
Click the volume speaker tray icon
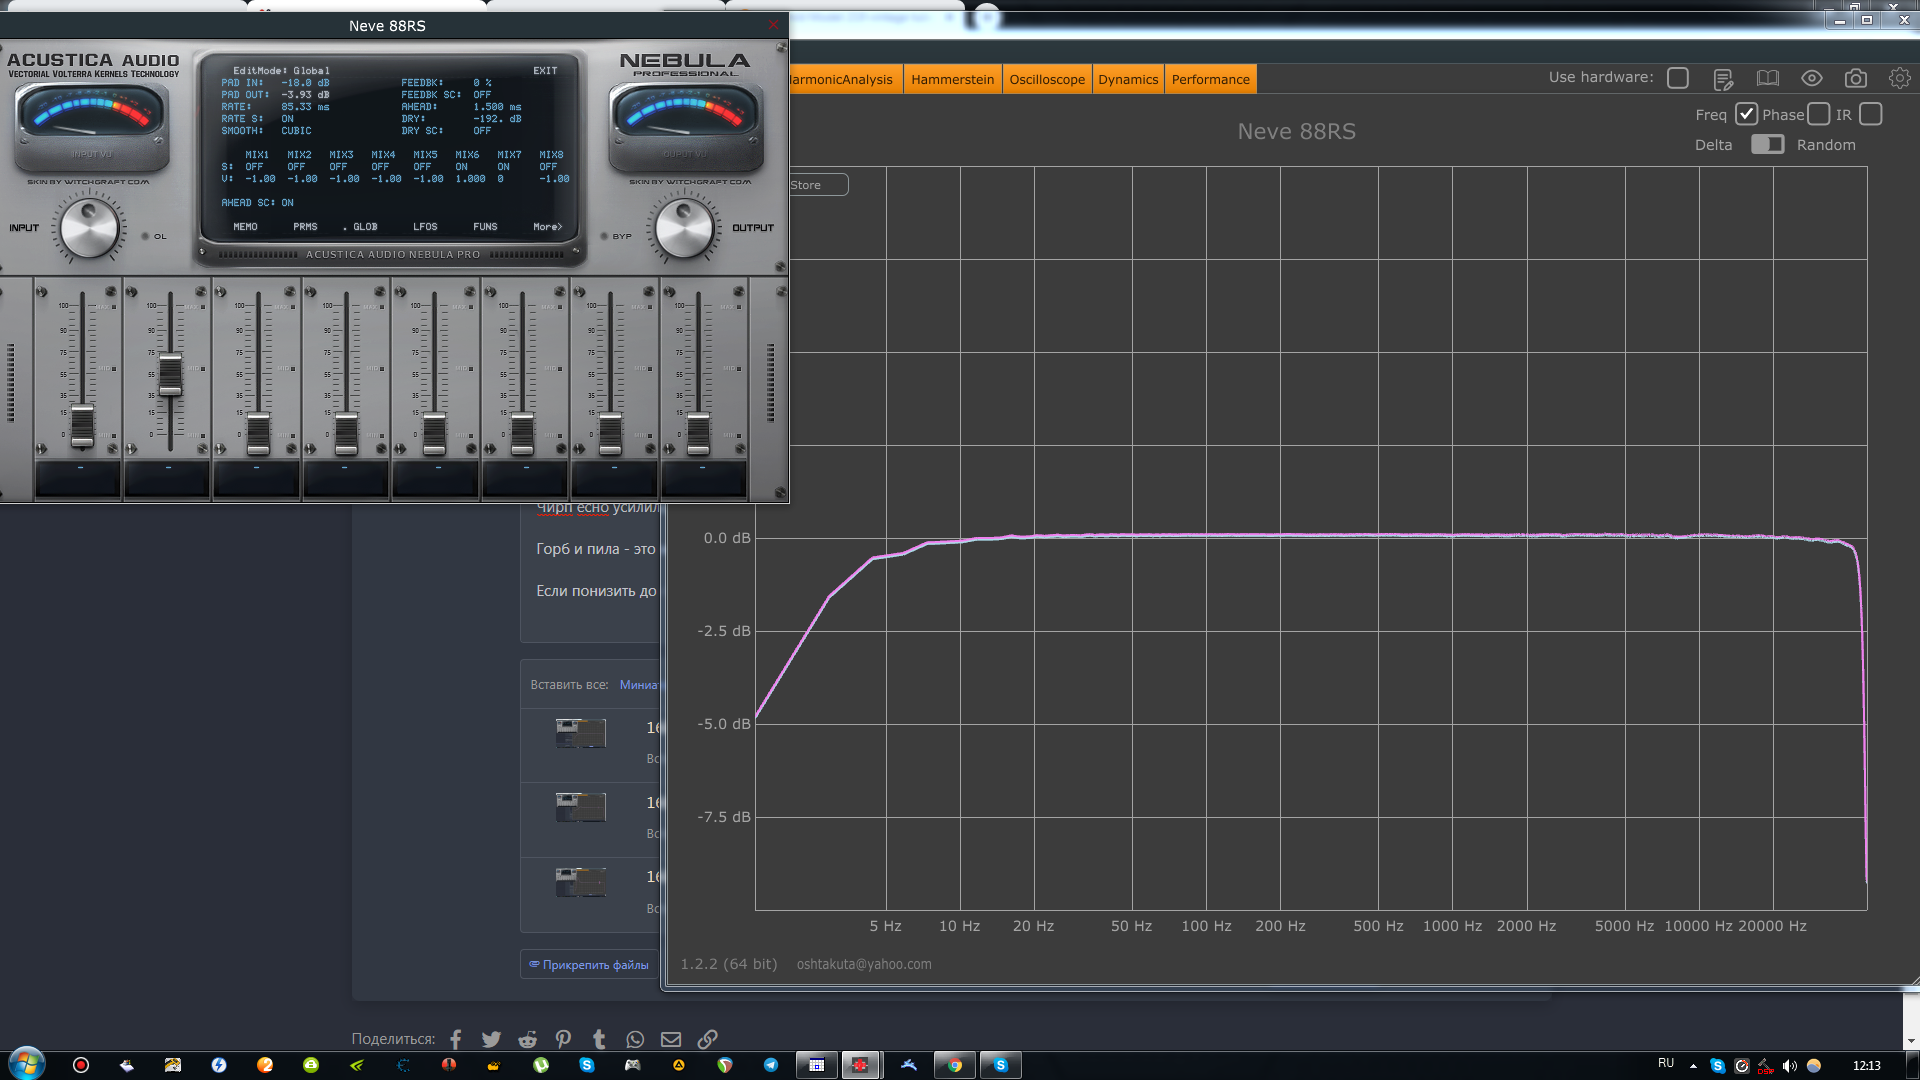pos(1789,1065)
